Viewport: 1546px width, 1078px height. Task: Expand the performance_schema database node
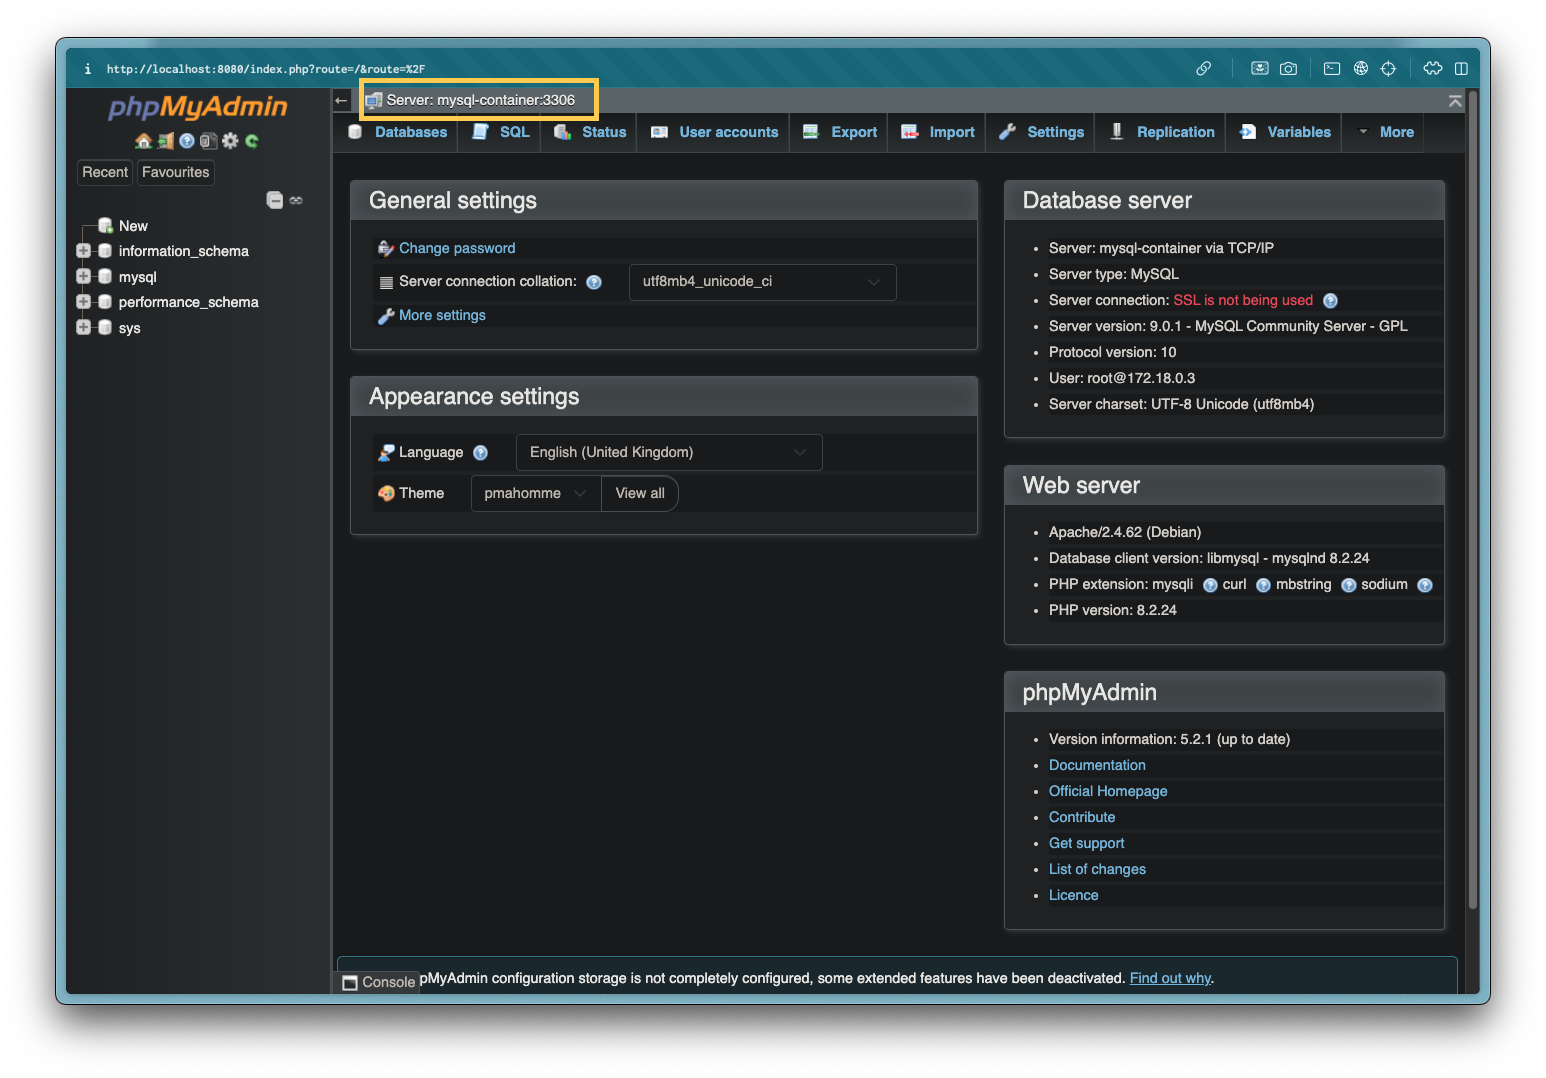coord(84,301)
